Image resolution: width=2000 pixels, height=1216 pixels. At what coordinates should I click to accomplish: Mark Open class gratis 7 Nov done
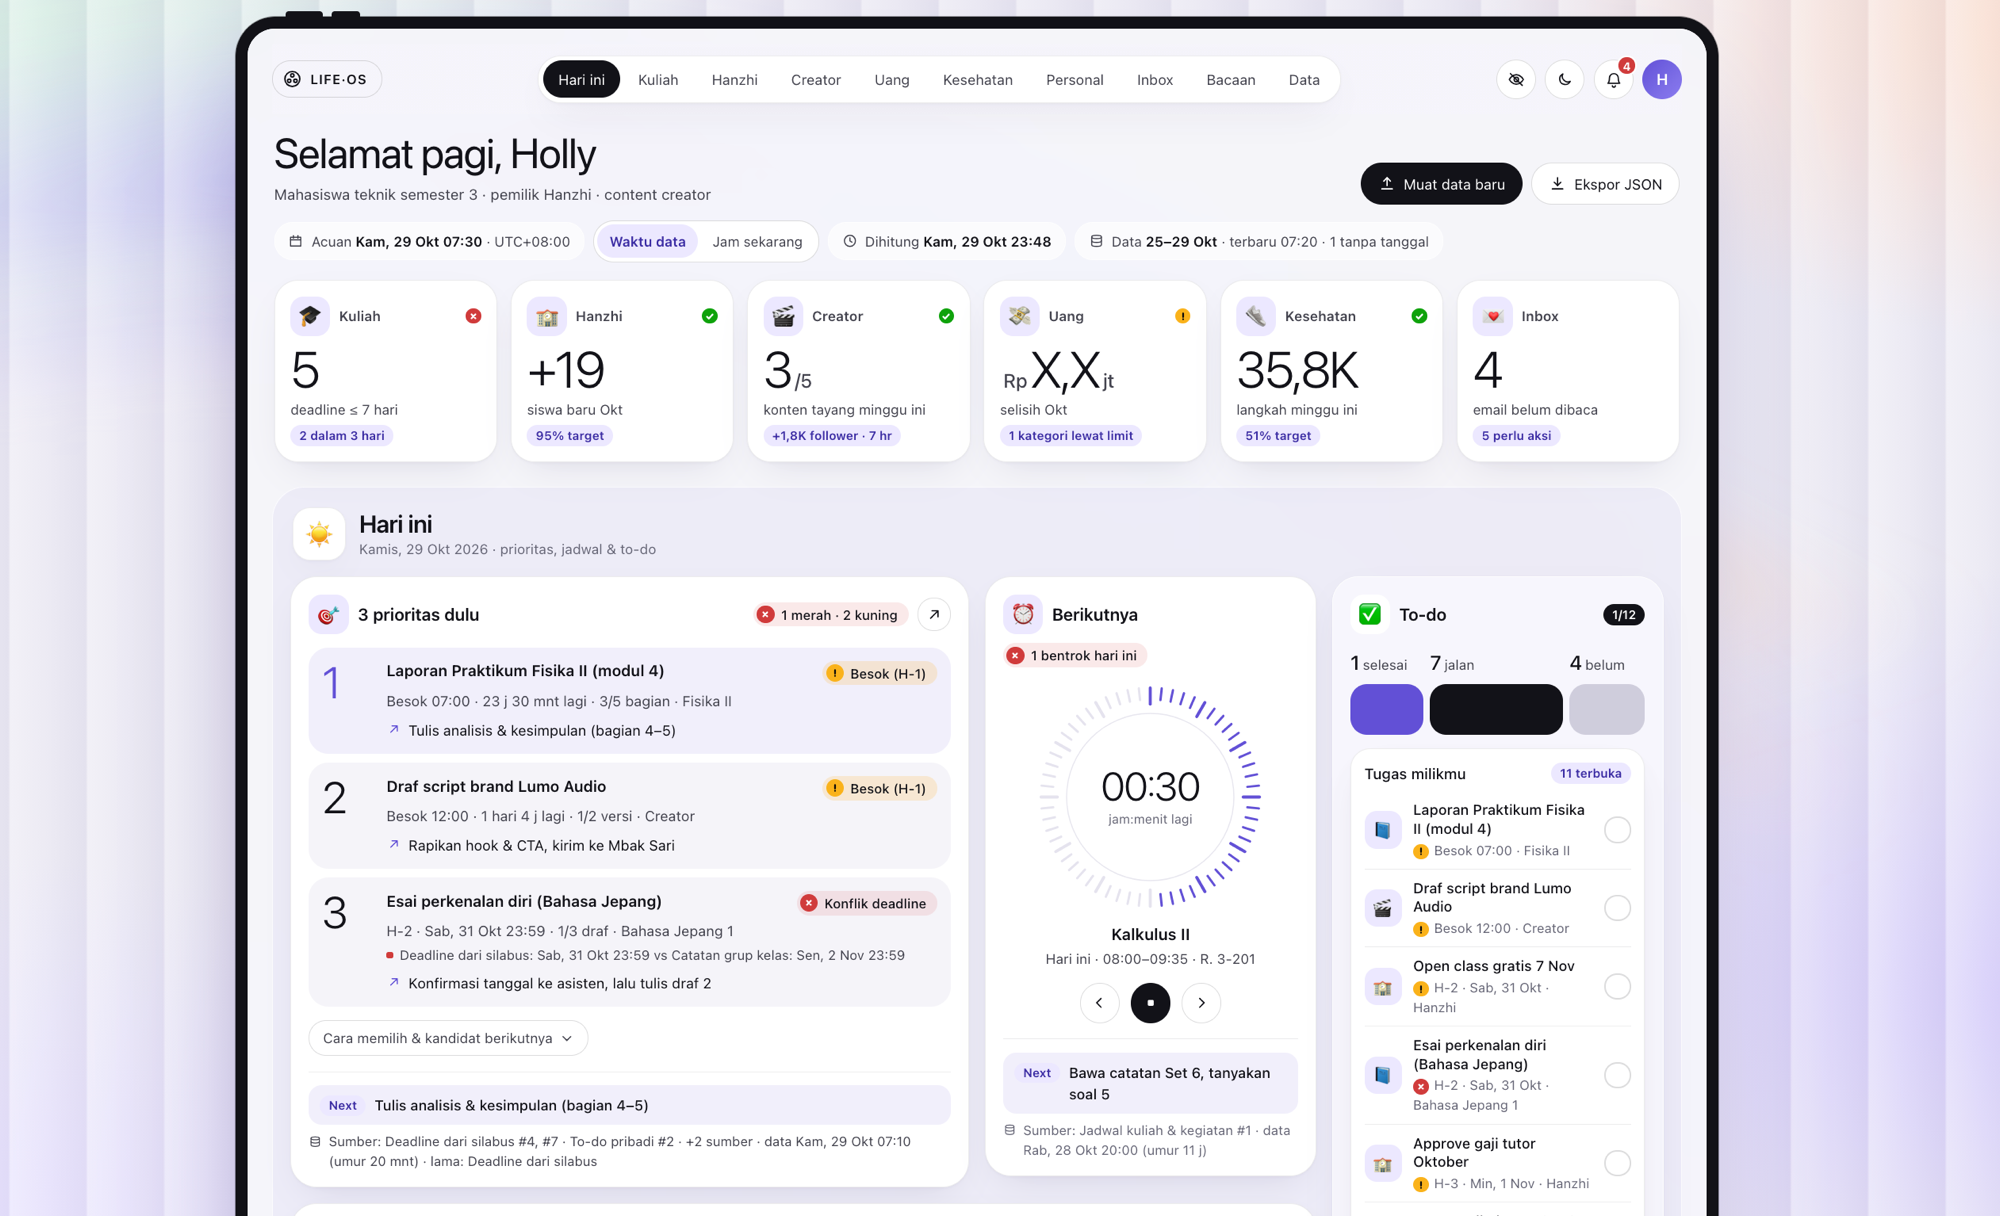tap(1617, 987)
